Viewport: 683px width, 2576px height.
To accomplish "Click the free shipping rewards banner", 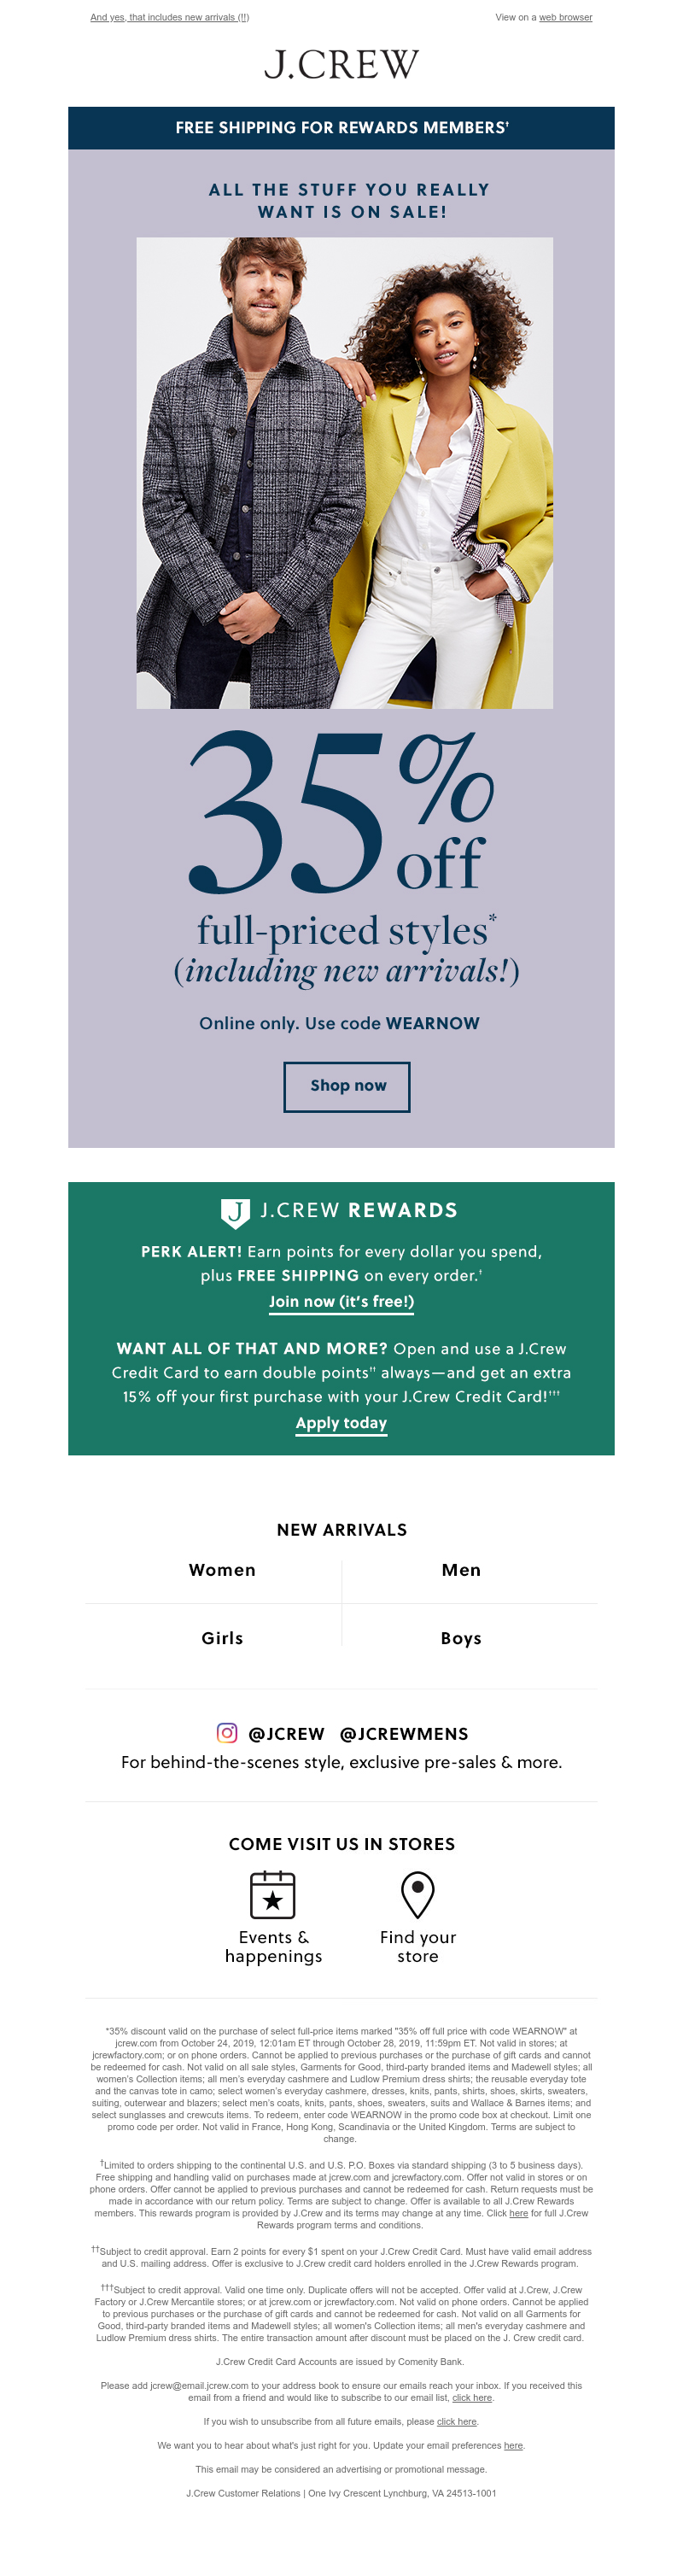I will (341, 128).
